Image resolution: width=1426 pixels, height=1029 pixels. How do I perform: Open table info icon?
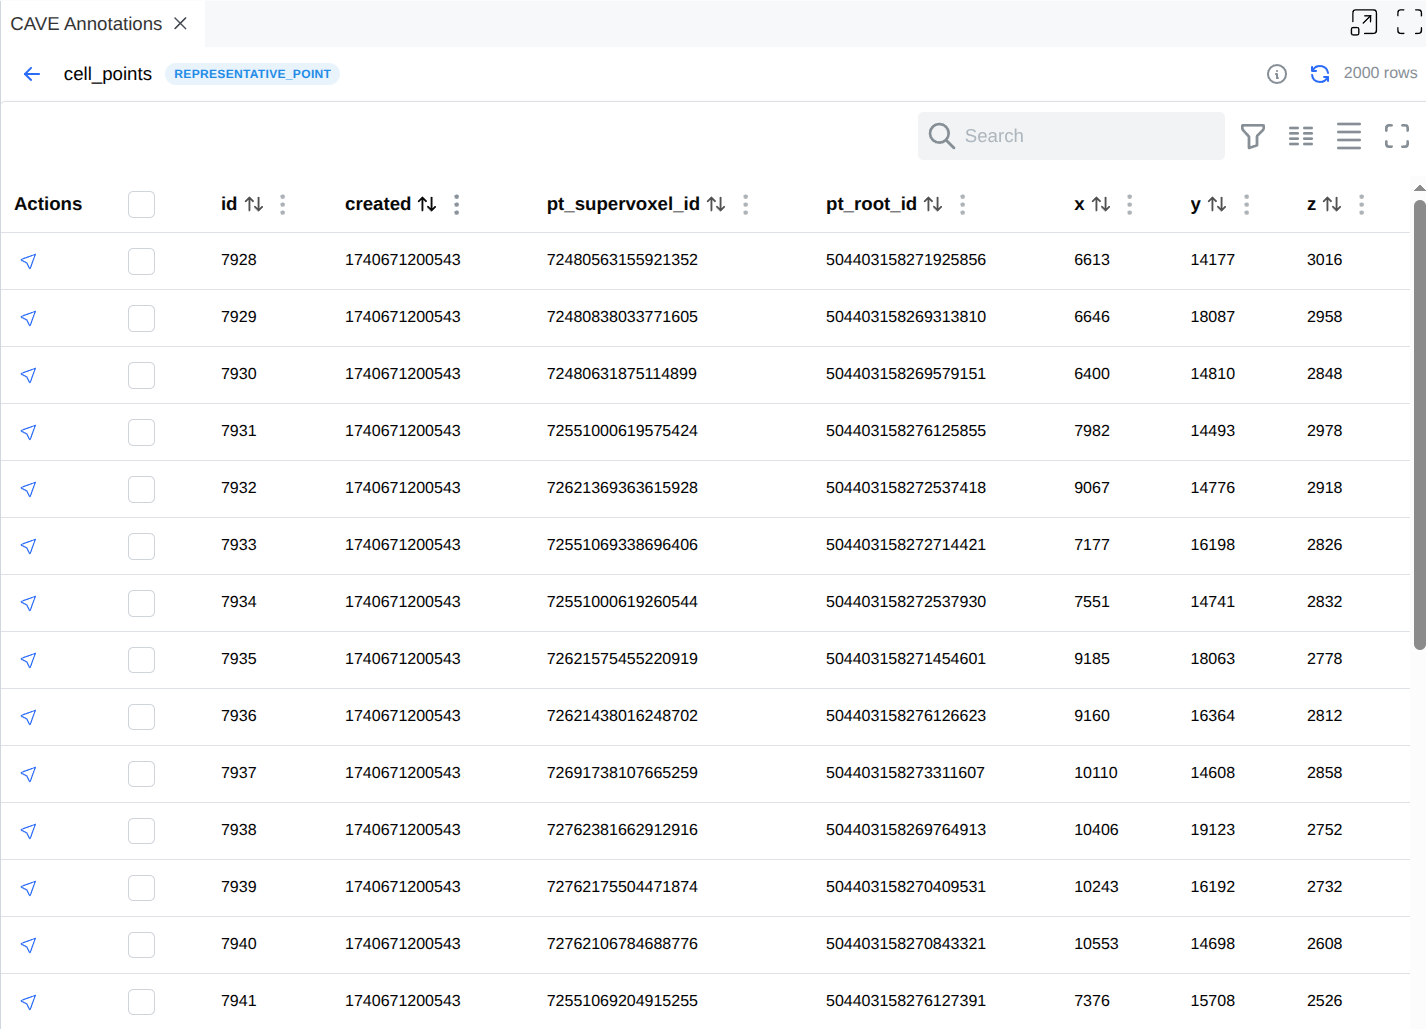[1277, 74]
